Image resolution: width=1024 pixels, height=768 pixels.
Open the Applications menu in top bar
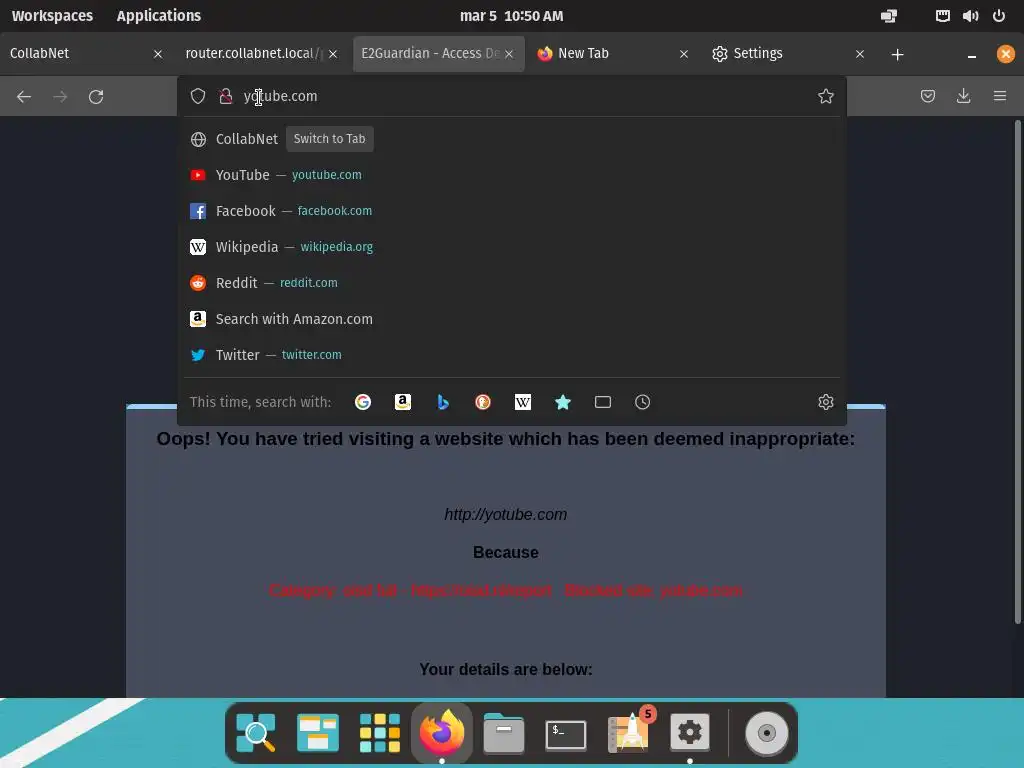159,16
